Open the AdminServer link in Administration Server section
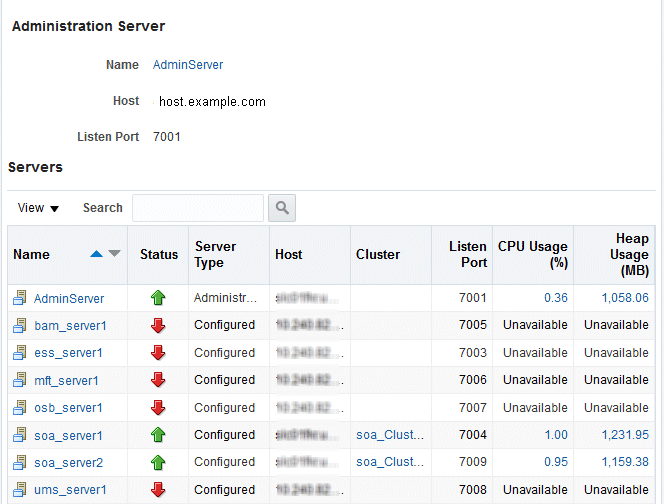This screenshot has height=504, width=664. click(188, 65)
